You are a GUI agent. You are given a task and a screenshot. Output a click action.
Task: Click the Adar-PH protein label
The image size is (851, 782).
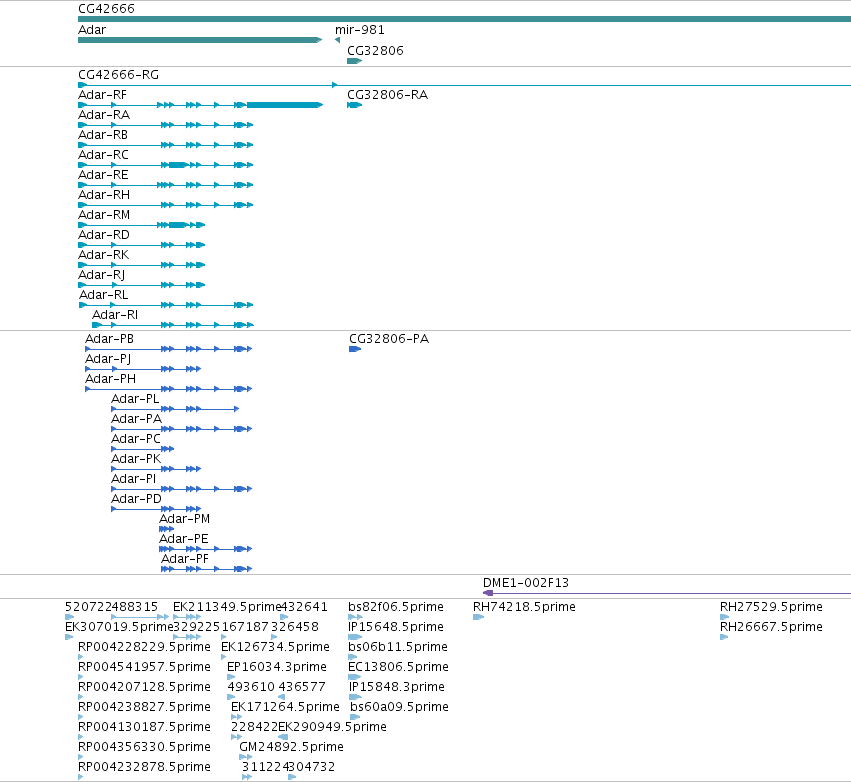111,379
